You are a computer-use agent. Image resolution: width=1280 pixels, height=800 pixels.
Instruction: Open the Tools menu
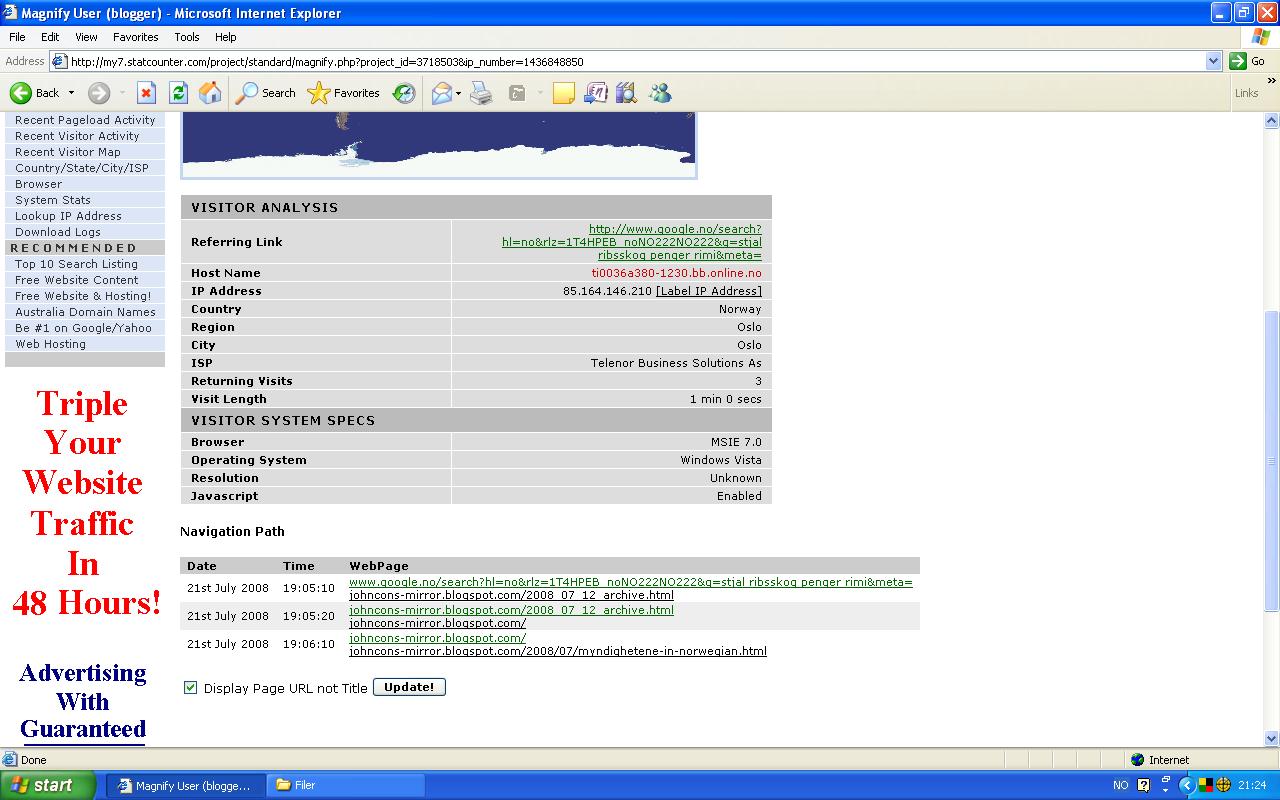coord(187,37)
